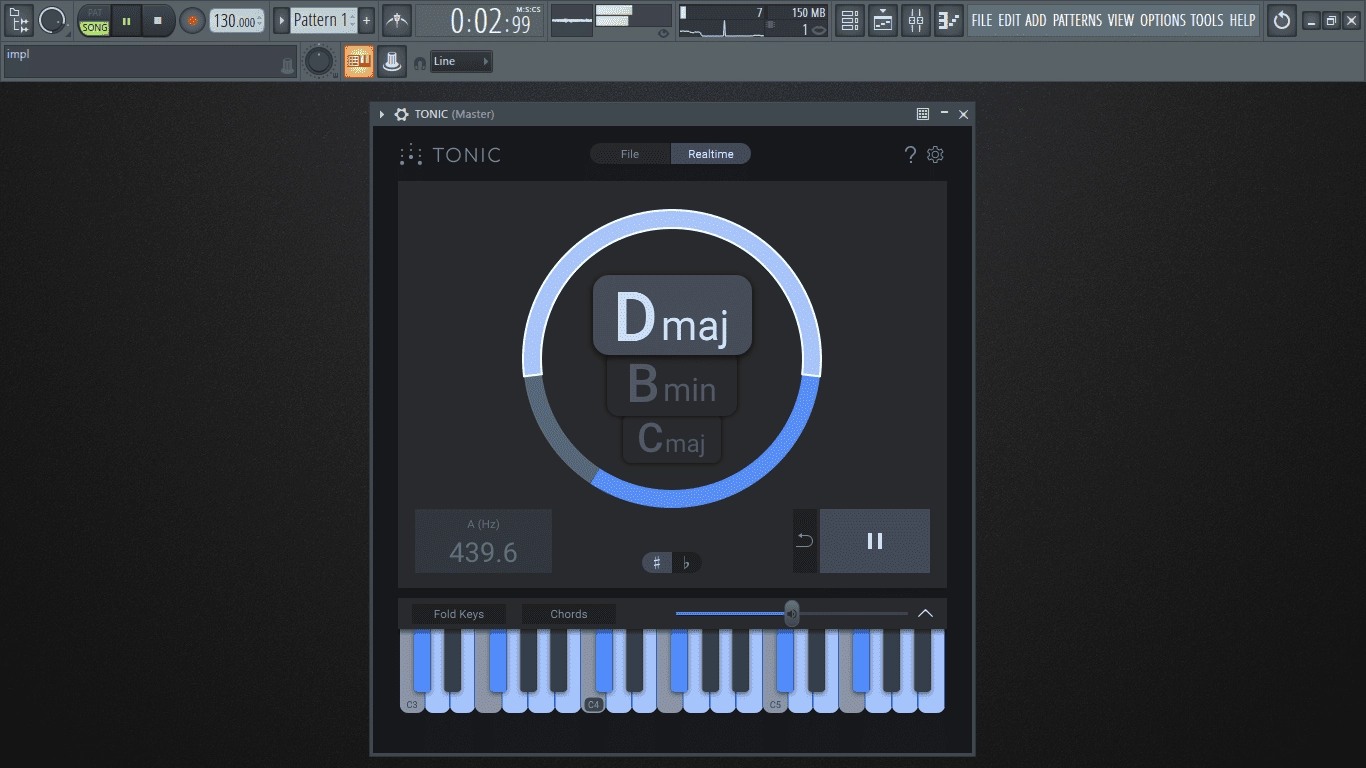Open the PATTERNS menu
This screenshot has height=768, width=1366.
click(1078, 20)
